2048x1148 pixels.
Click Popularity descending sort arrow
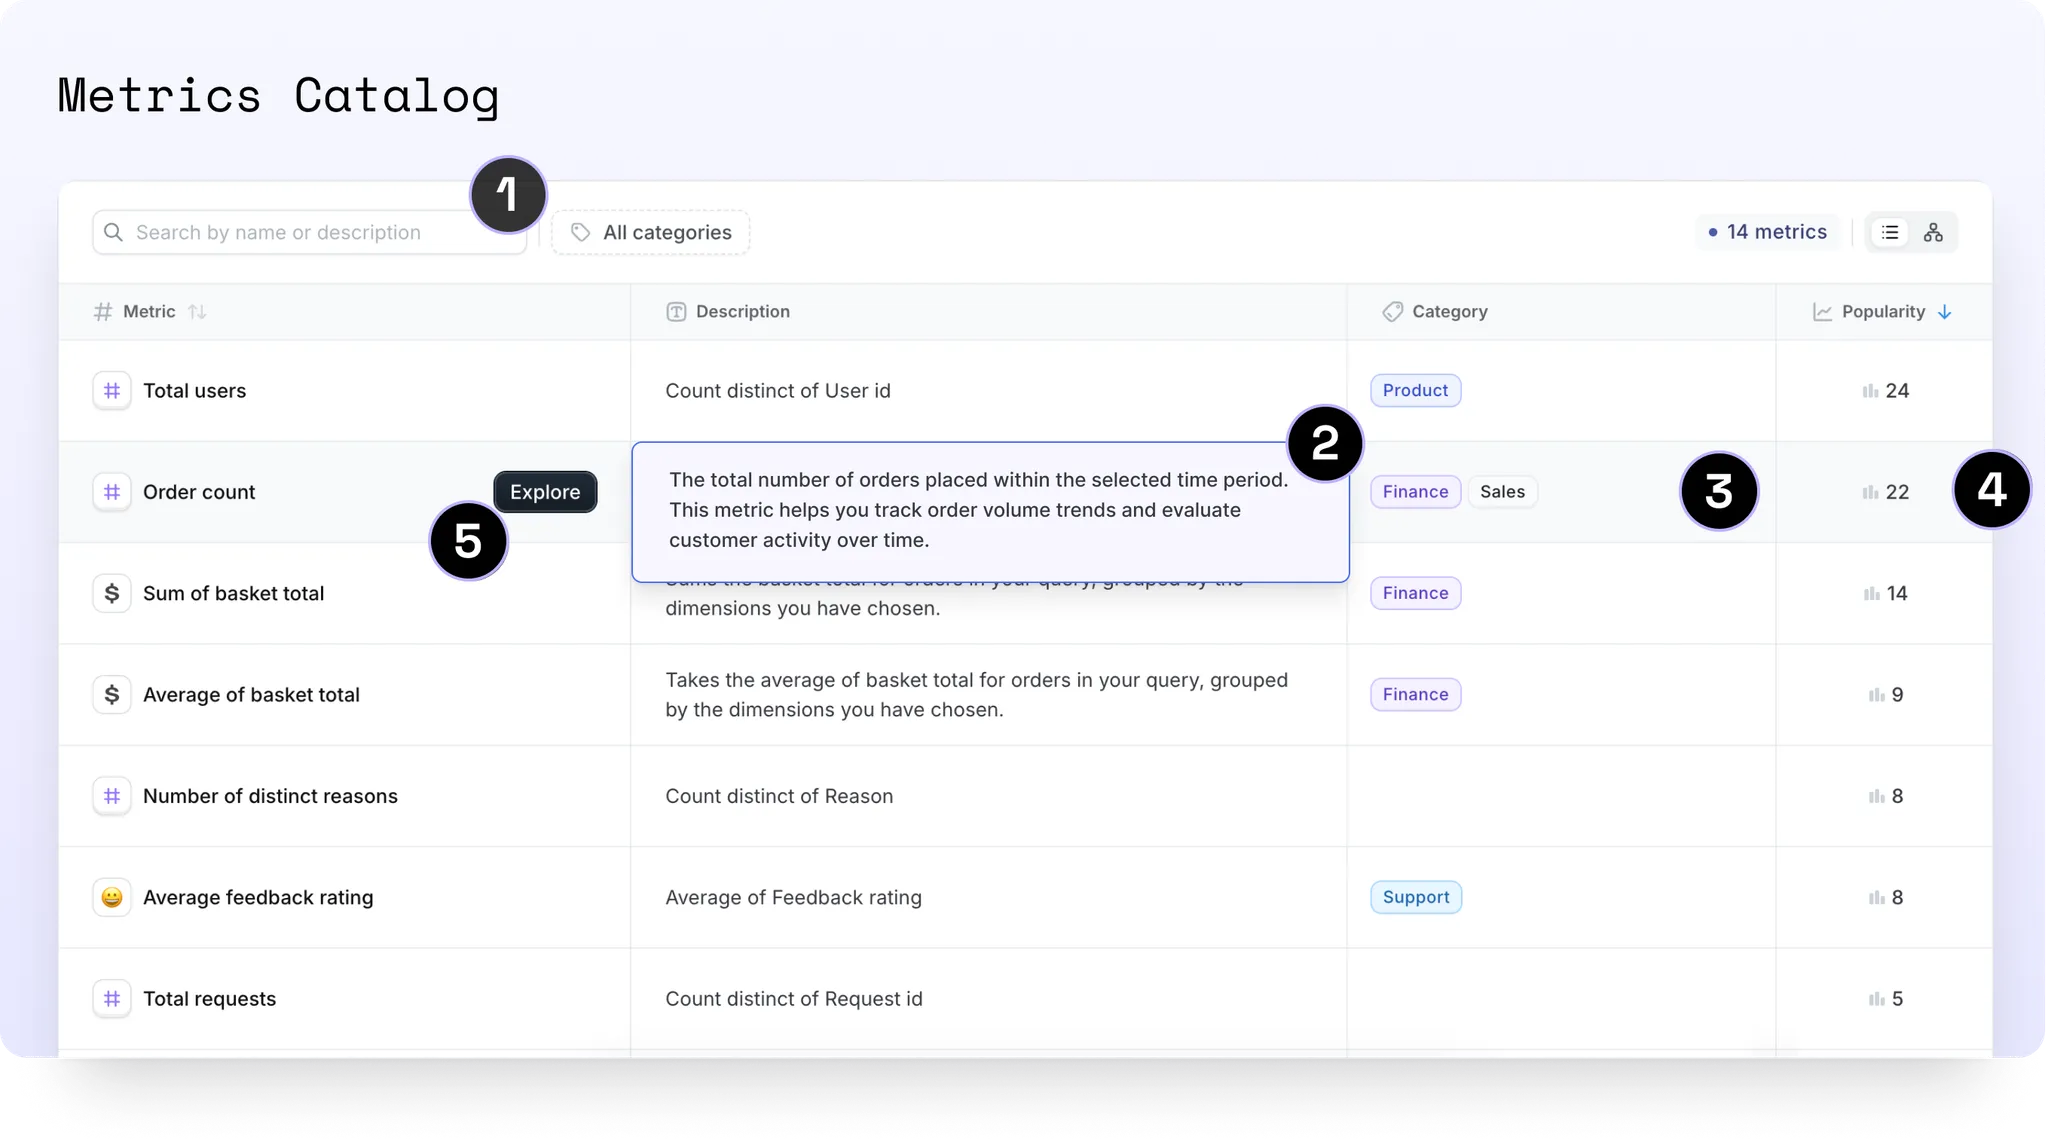[x=1944, y=312]
